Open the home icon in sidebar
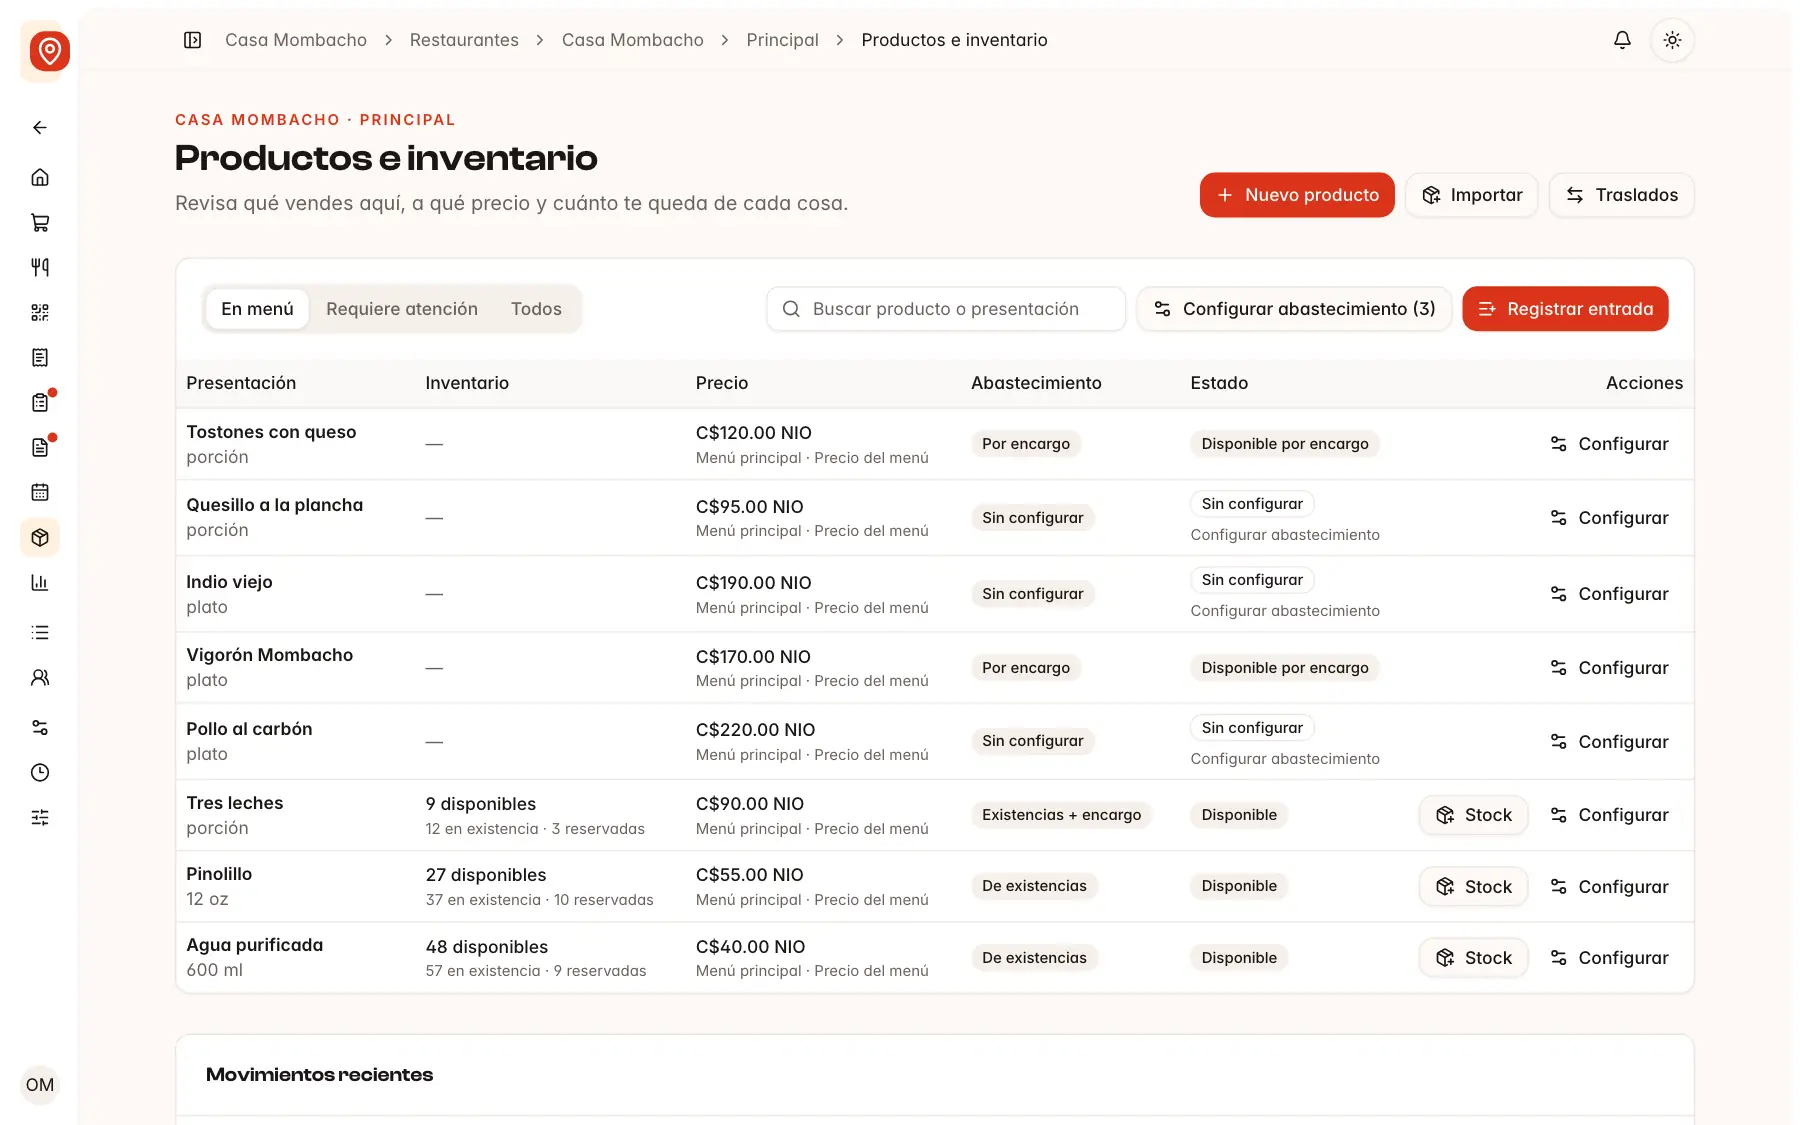This screenshot has height=1125, width=1800. click(40, 177)
